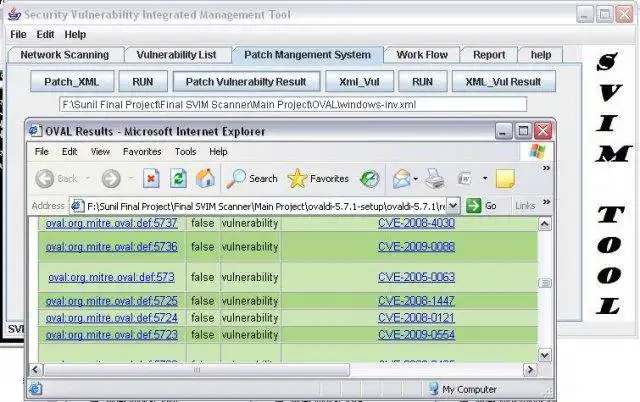The height and width of the screenshot is (402, 640).
Task: Click the green Go arrow button
Action: 473,205
